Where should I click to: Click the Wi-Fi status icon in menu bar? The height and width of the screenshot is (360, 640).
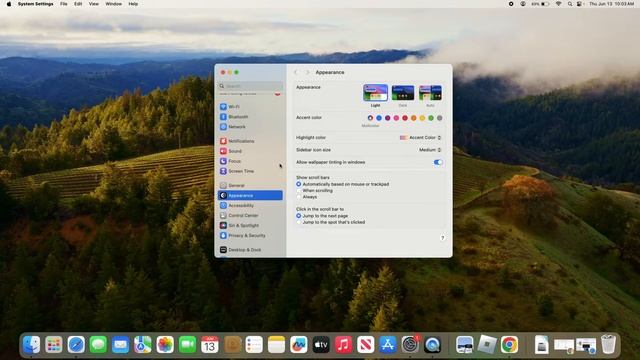(558, 4)
